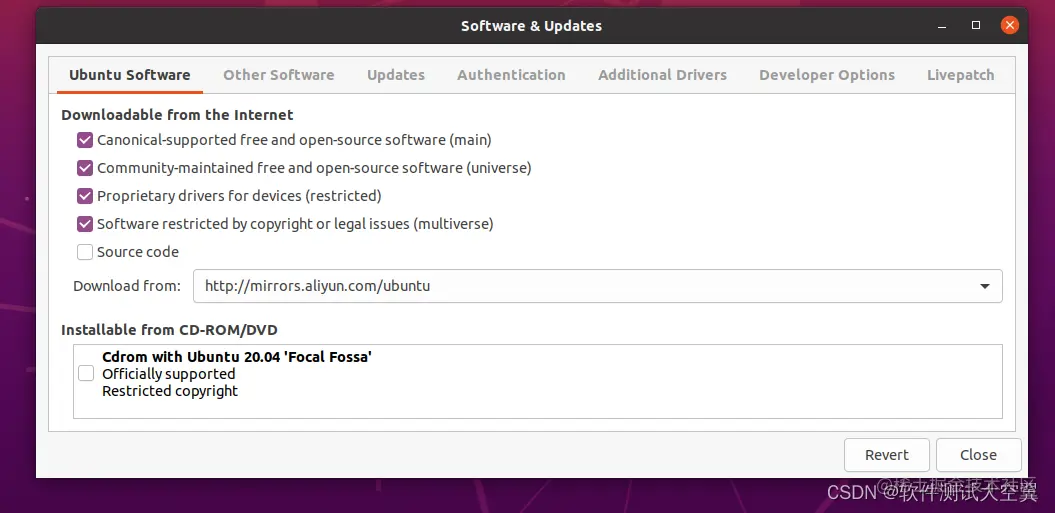Switch to Developer Options tab
Image resolution: width=1055 pixels, height=513 pixels.
(x=827, y=75)
